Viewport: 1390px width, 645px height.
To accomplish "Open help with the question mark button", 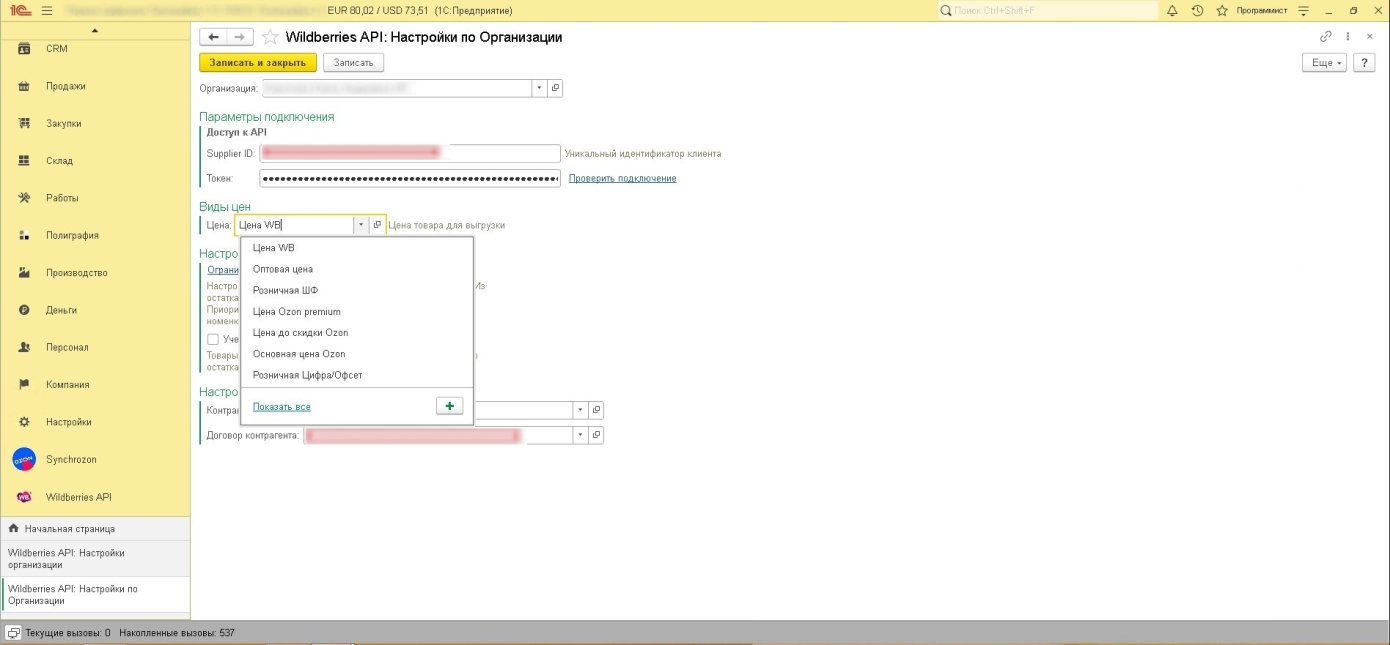I will pyautogui.click(x=1363, y=63).
